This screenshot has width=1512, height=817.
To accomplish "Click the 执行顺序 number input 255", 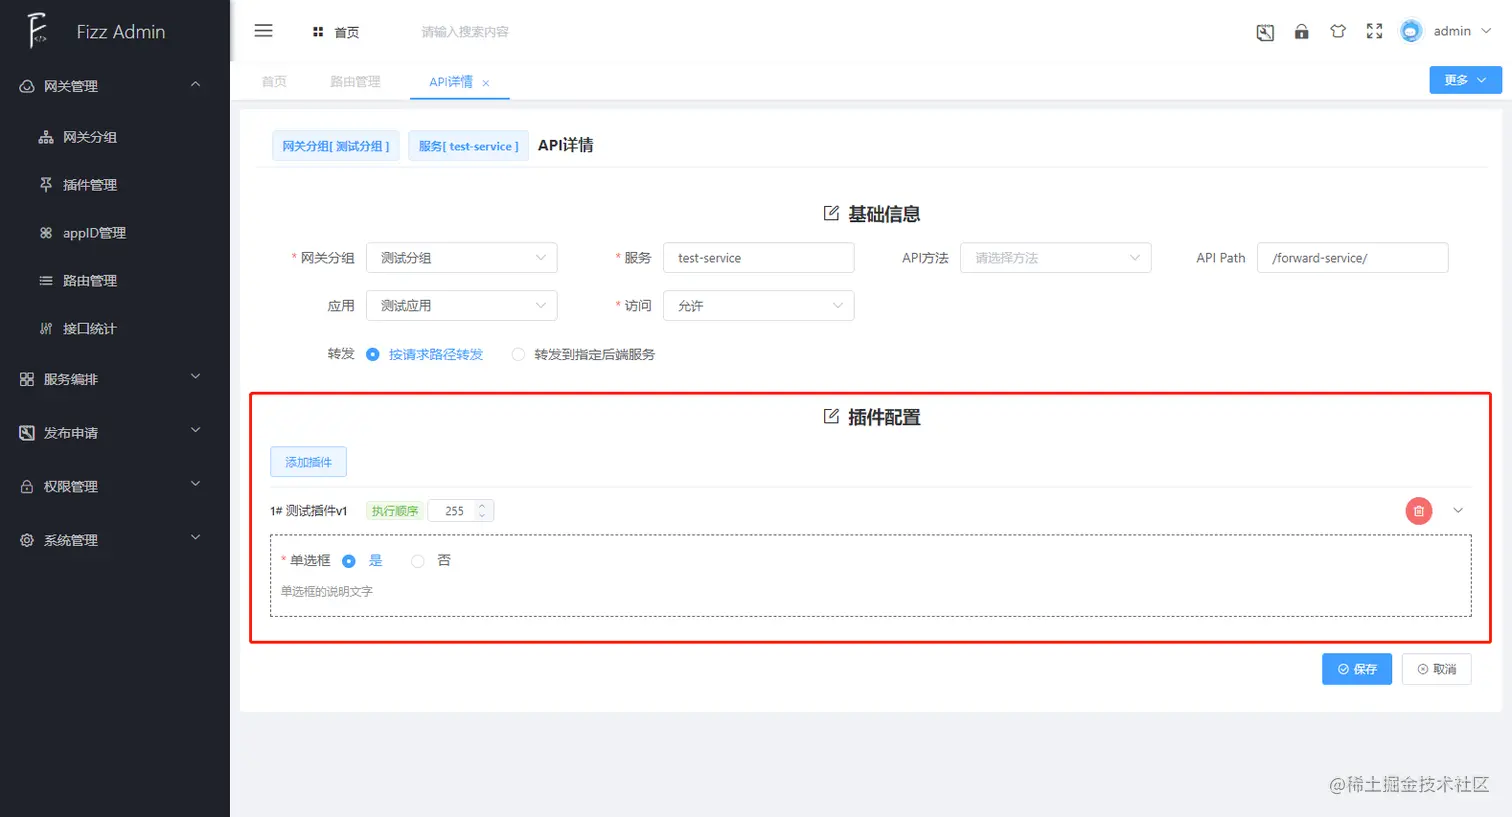I will coord(455,511).
